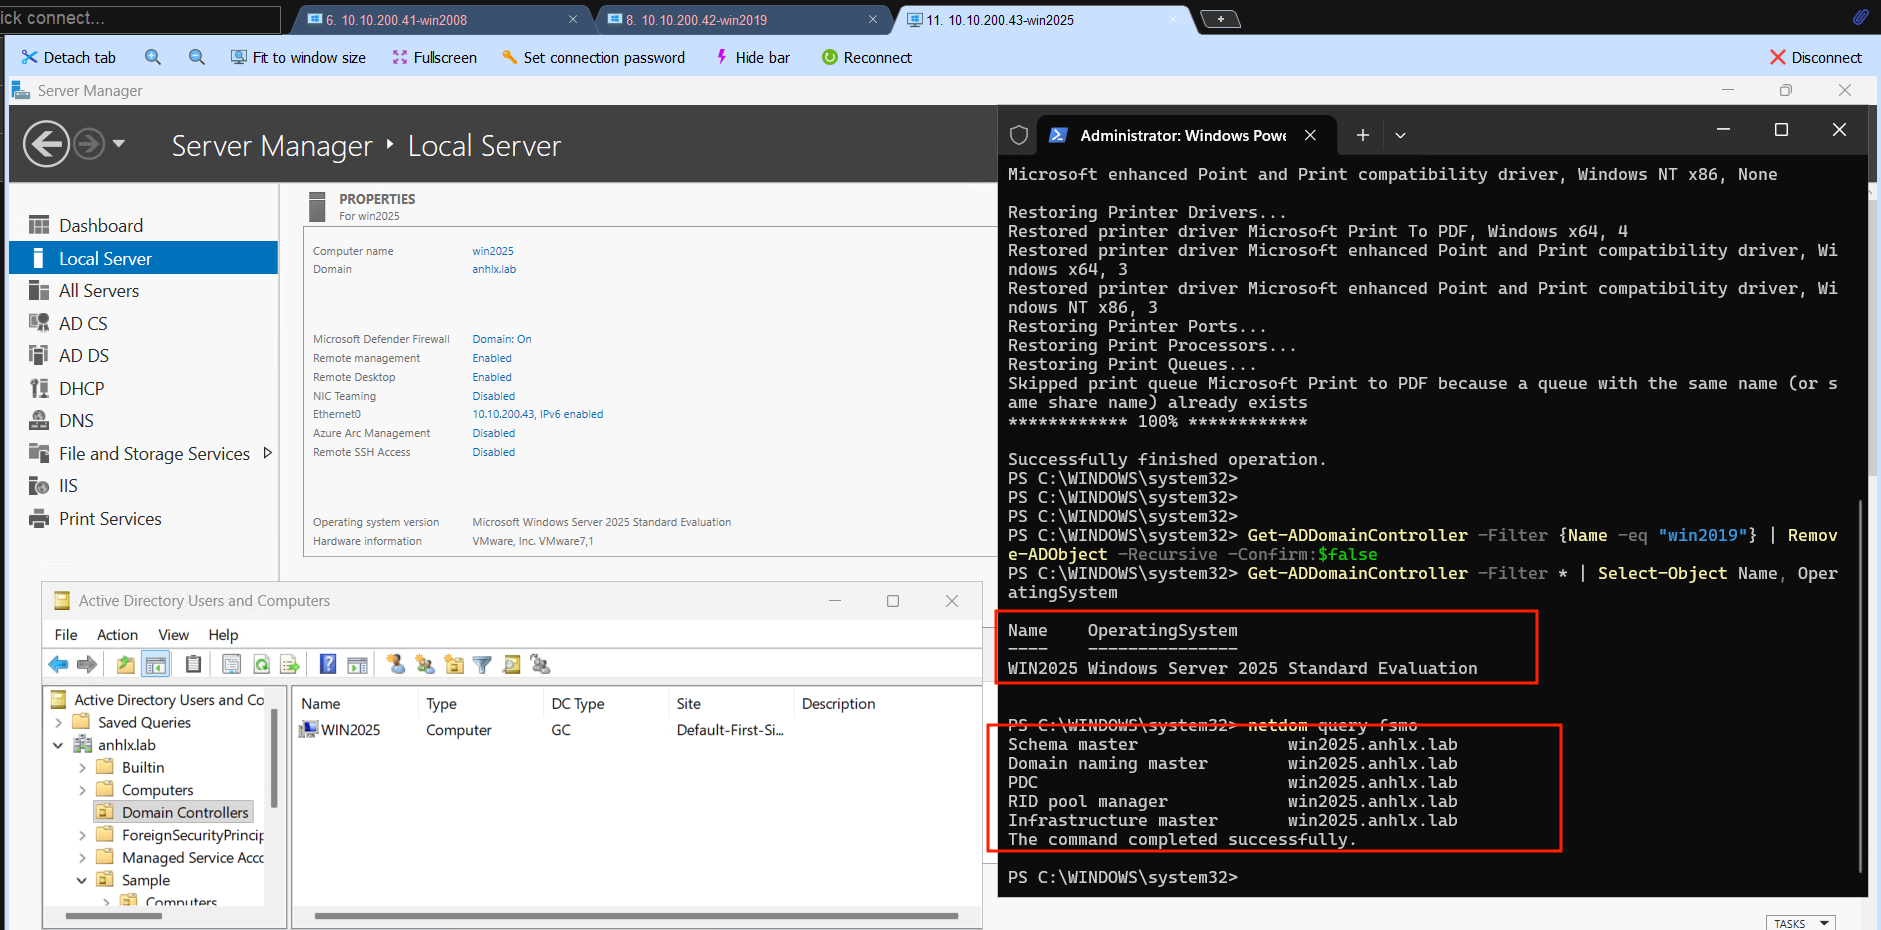
Task: Expand the Builtin container node
Action: coord(82,768)
